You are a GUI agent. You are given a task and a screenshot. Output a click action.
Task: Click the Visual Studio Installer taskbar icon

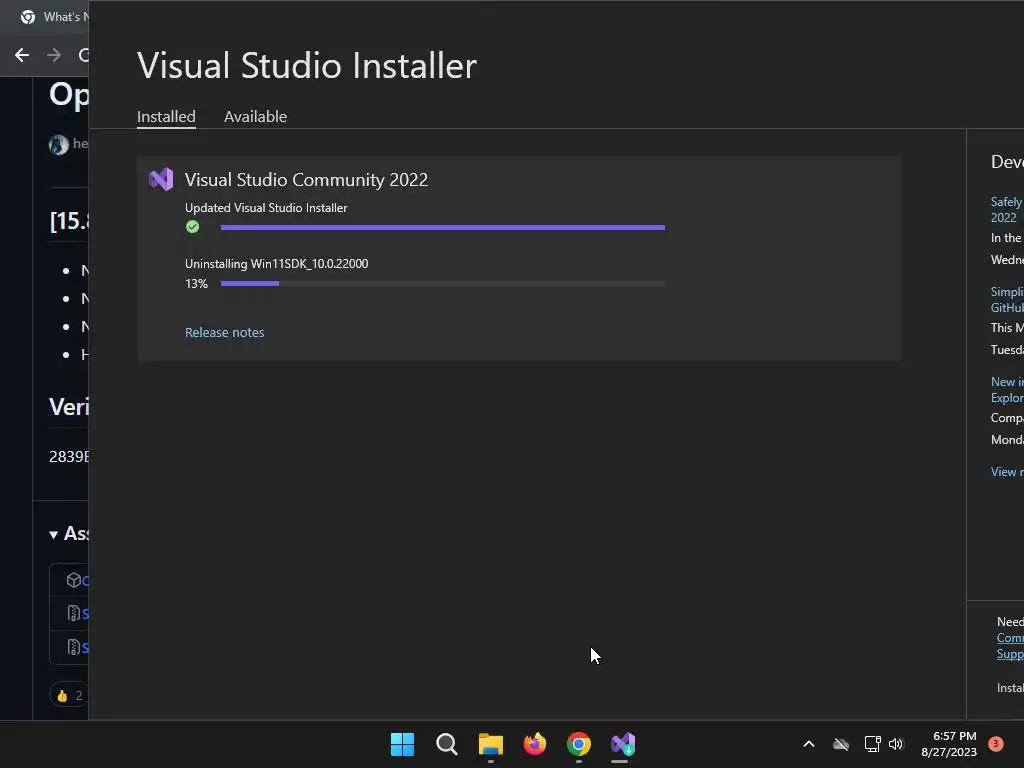pyautogui.click(x=622, y=744)
